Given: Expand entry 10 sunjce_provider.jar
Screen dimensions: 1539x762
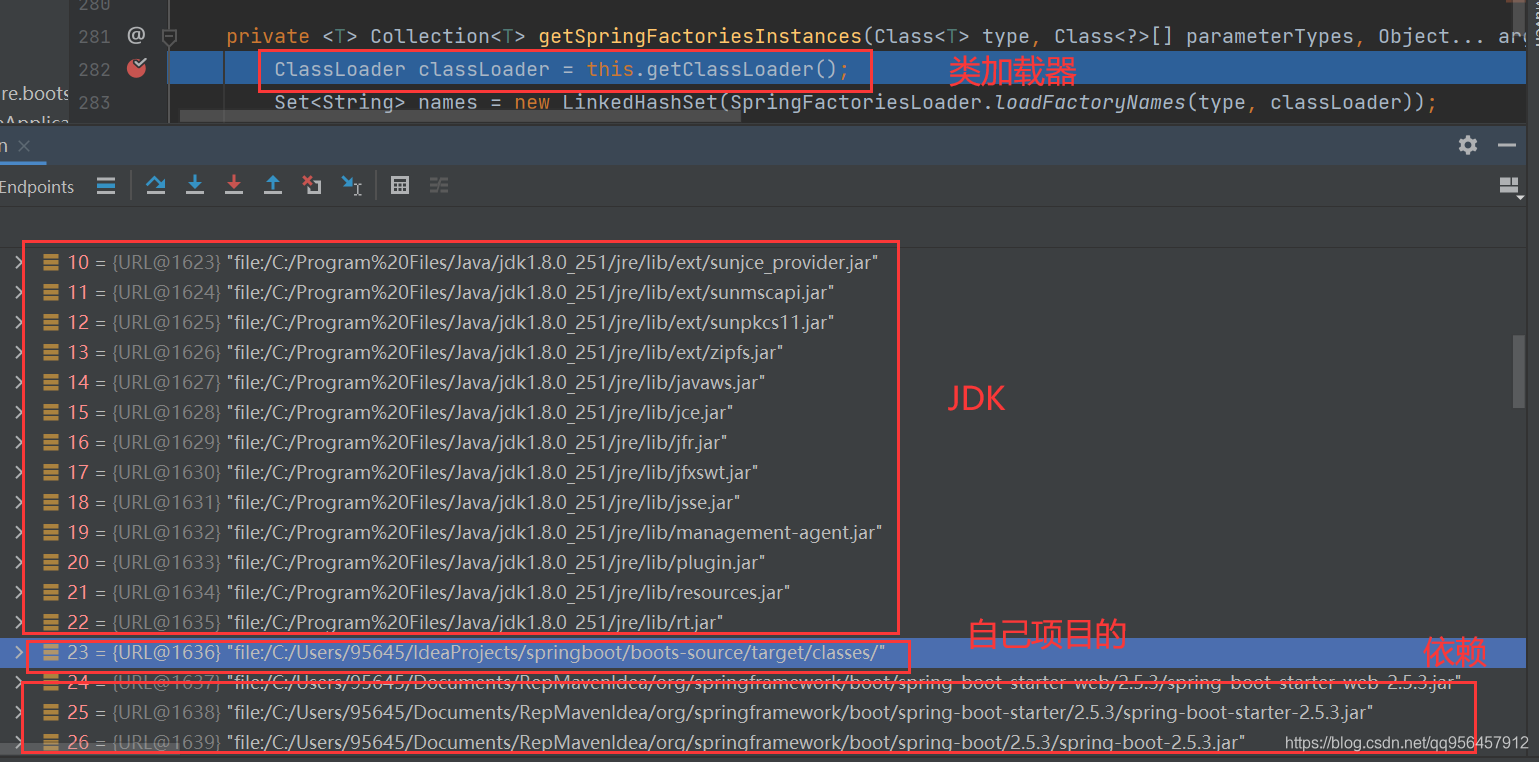Looking at the screenshot, I should [x=17, y=262].
